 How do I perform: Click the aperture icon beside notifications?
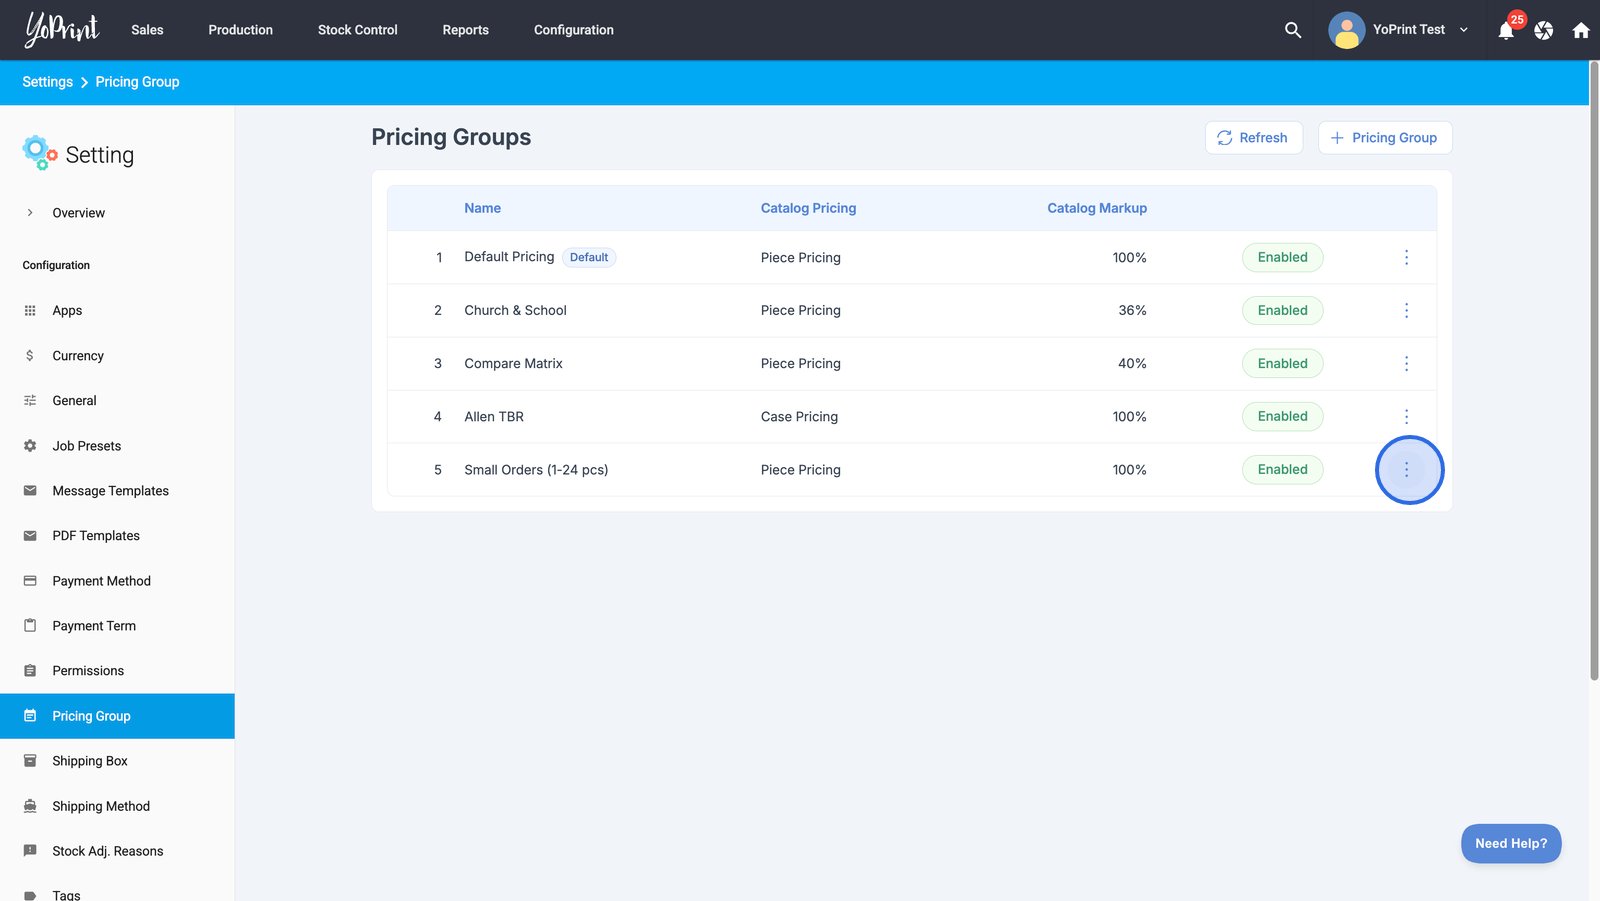point(1544,31)
